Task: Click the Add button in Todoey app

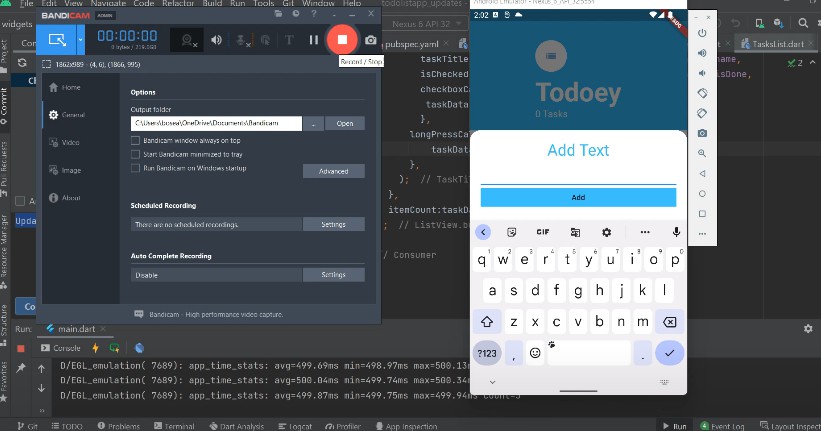Action: (x=578, y=197)
